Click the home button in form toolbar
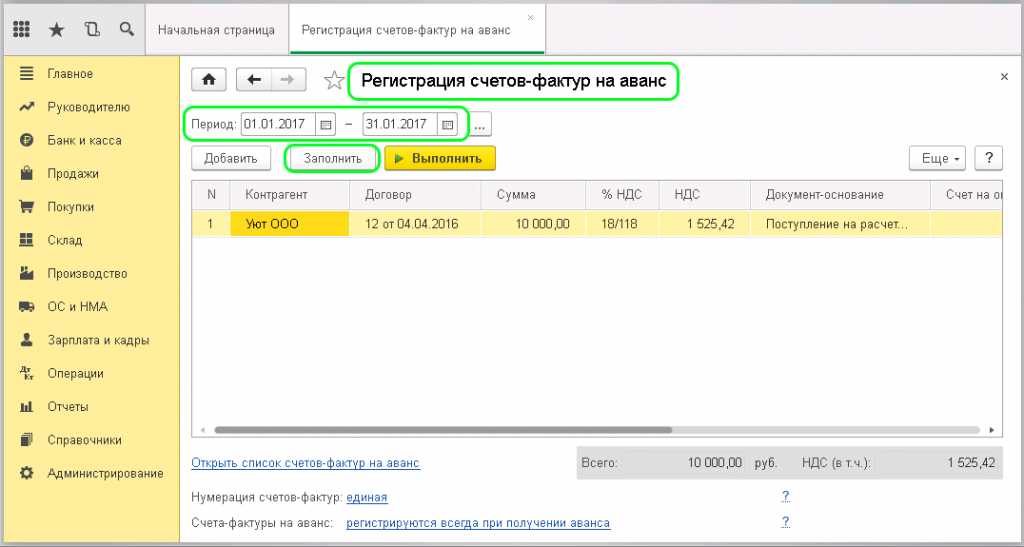Screen dimensions: 1024x547 click(209, 81)
